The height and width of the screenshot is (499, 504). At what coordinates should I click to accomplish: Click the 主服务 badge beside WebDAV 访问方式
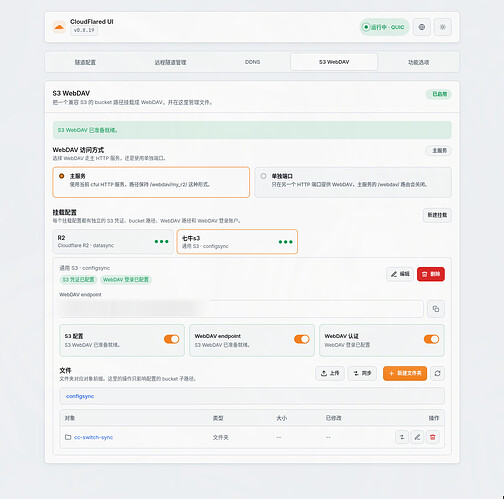coord(439,151)
